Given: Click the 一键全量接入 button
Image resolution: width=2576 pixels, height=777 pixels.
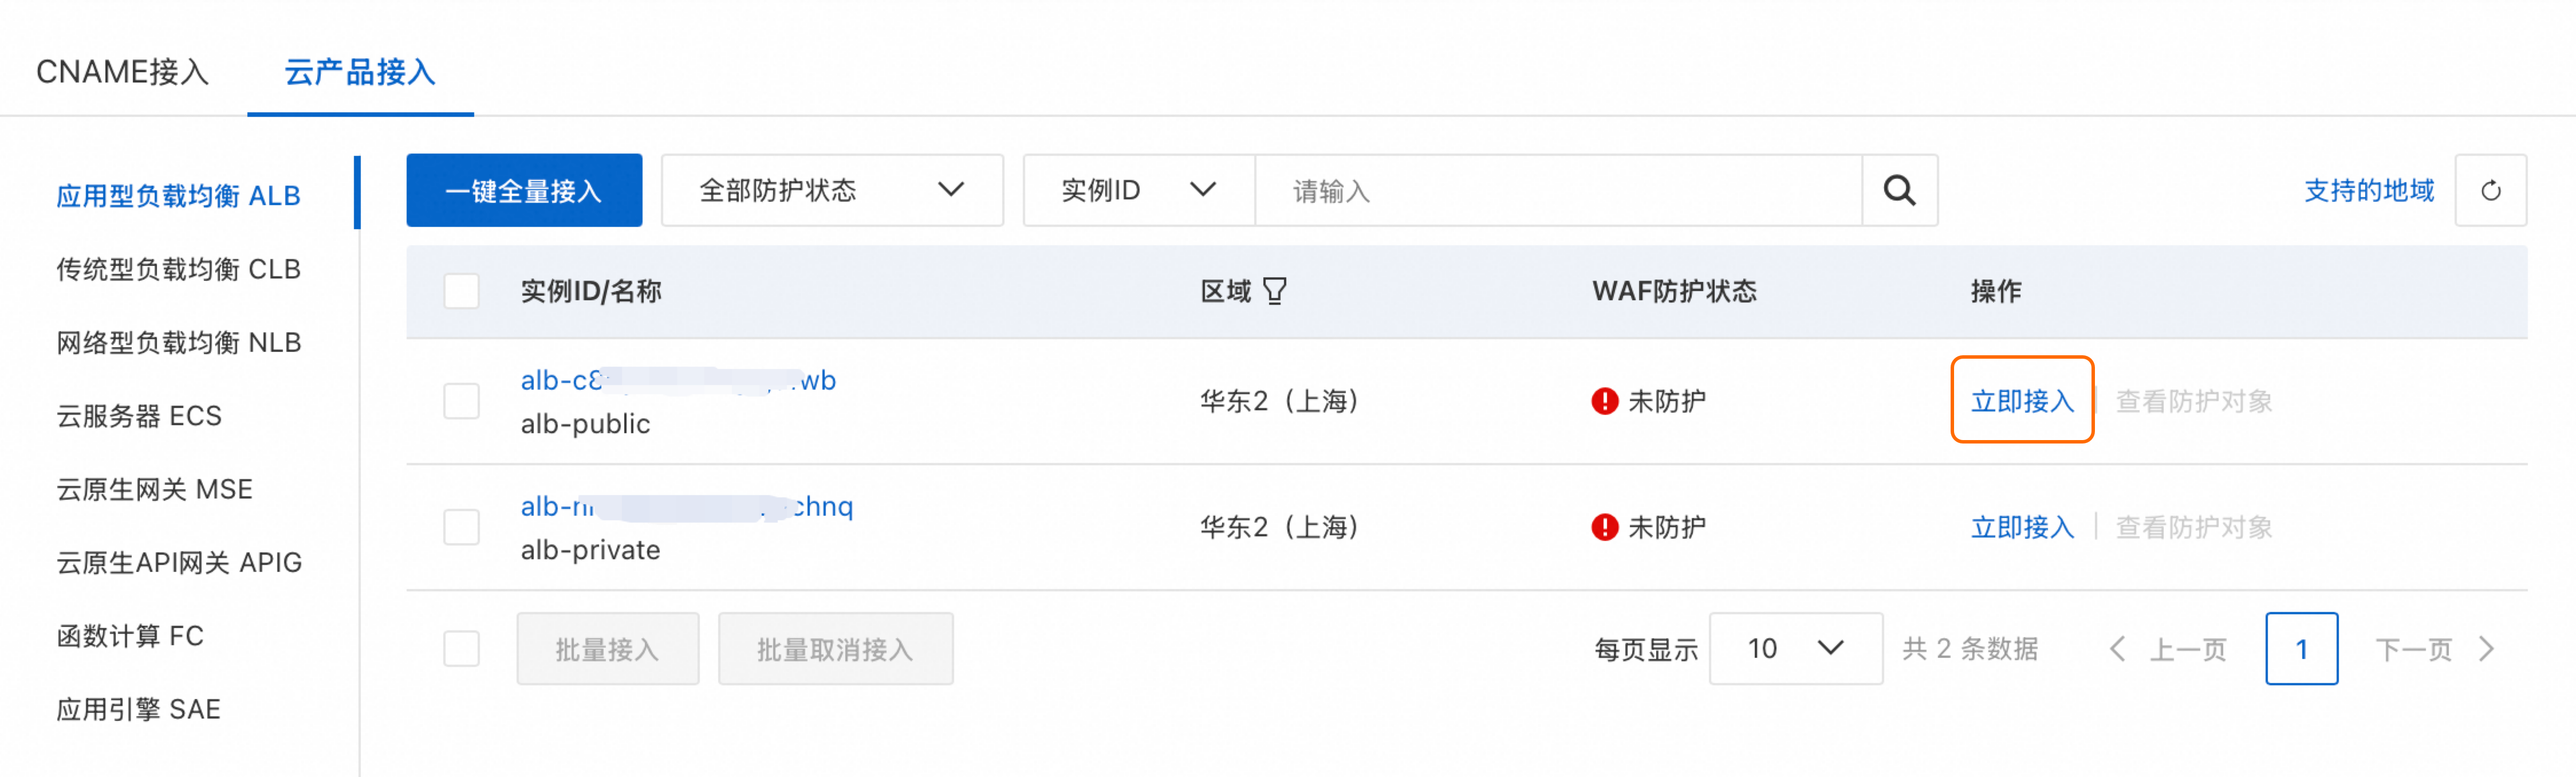Looking at the screenshot, I should [524, 190].
